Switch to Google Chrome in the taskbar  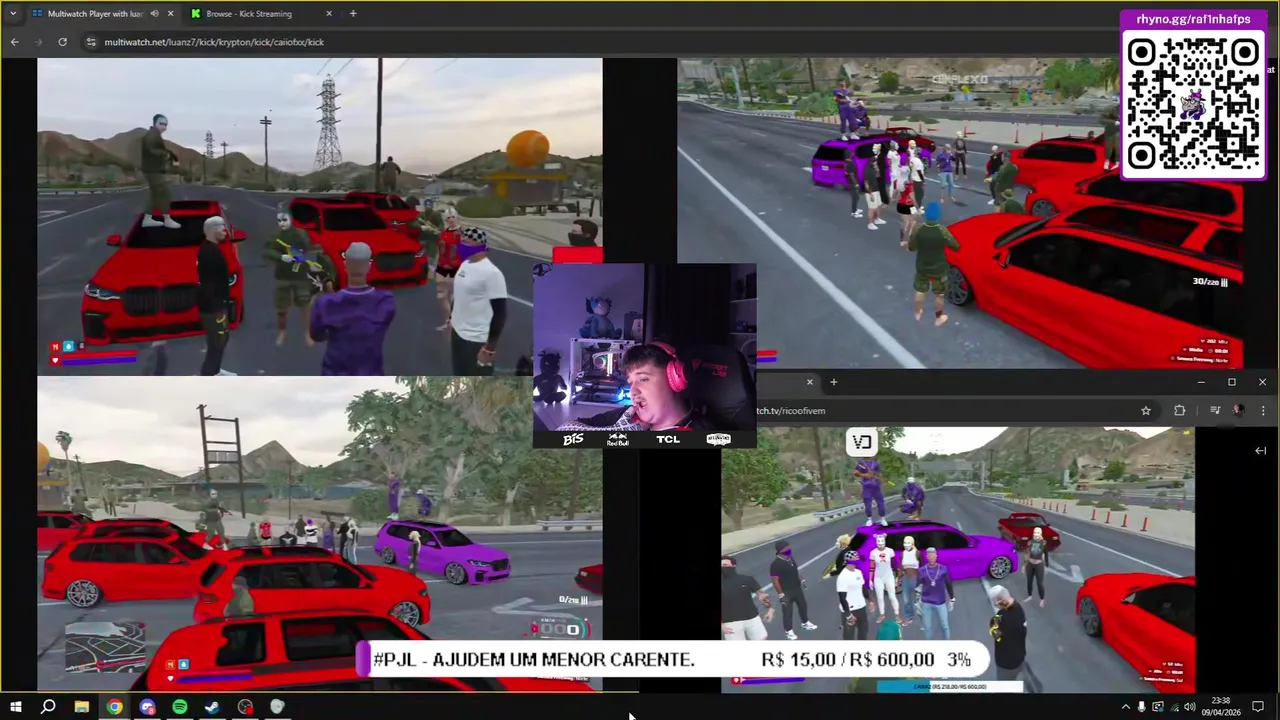click(x=114, y=707)
